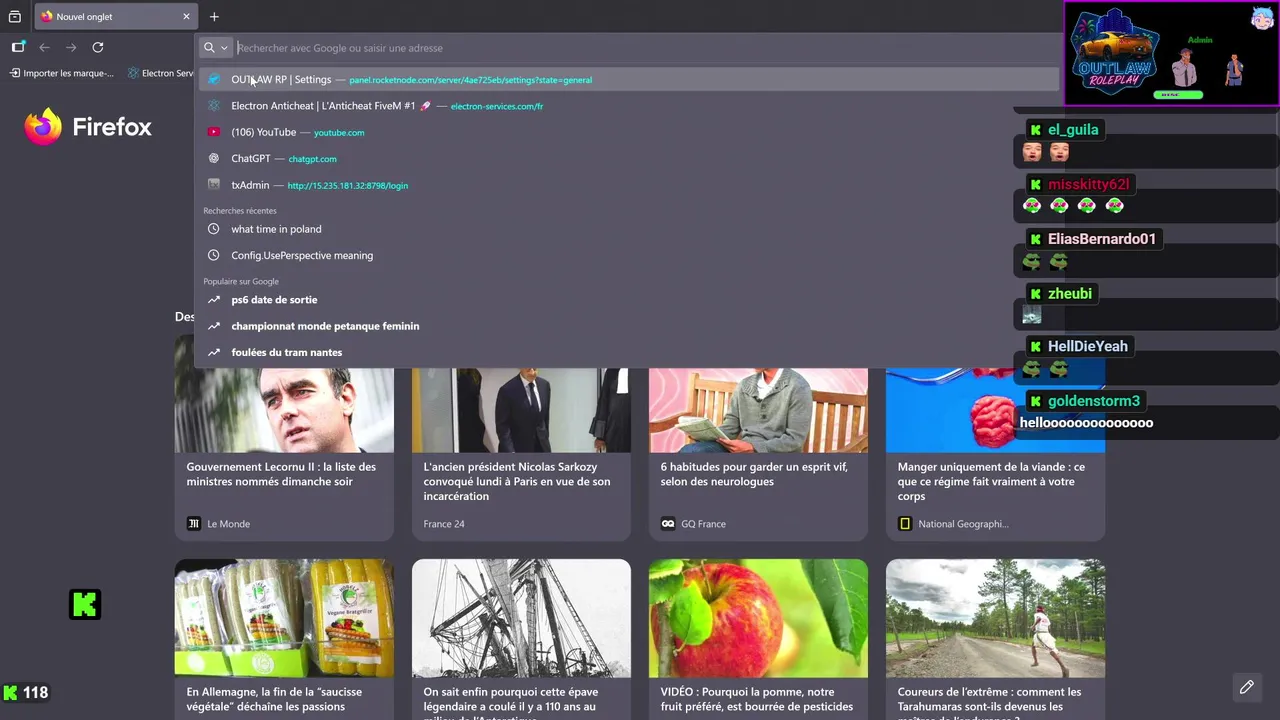This screenshot has height=720, width=1280.
Task: Open Coureurs de l'extrême article title
Action: click(x=989, y=702)
